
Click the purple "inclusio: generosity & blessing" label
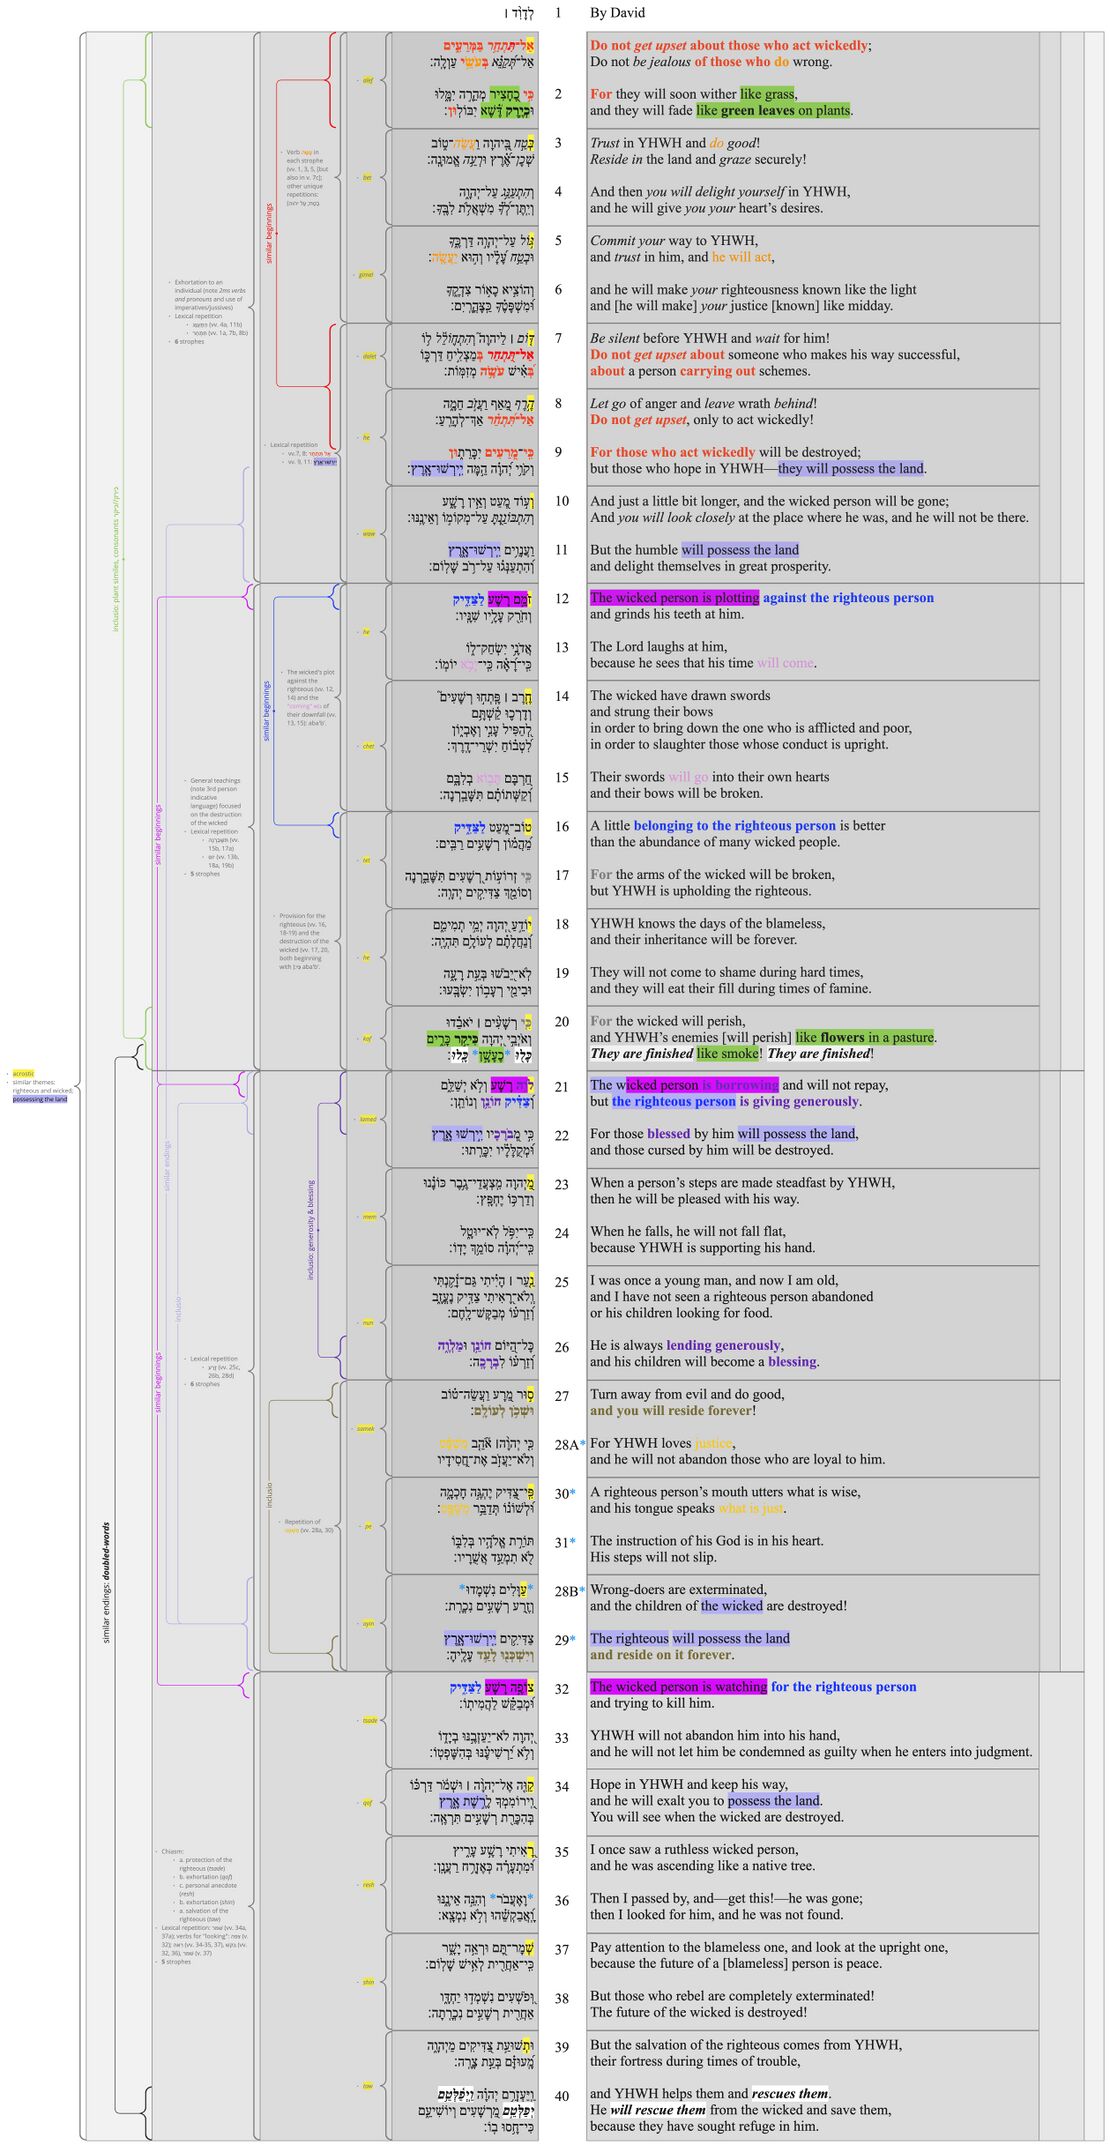[x=311, y=1230]
